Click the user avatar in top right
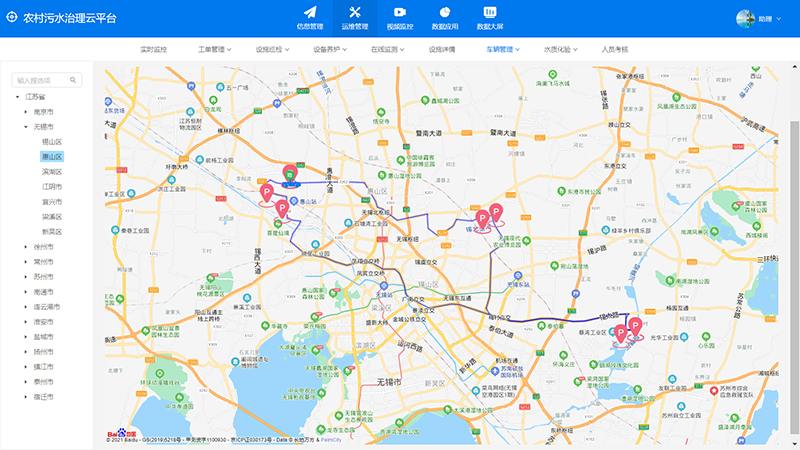 (x=744, y=18)
